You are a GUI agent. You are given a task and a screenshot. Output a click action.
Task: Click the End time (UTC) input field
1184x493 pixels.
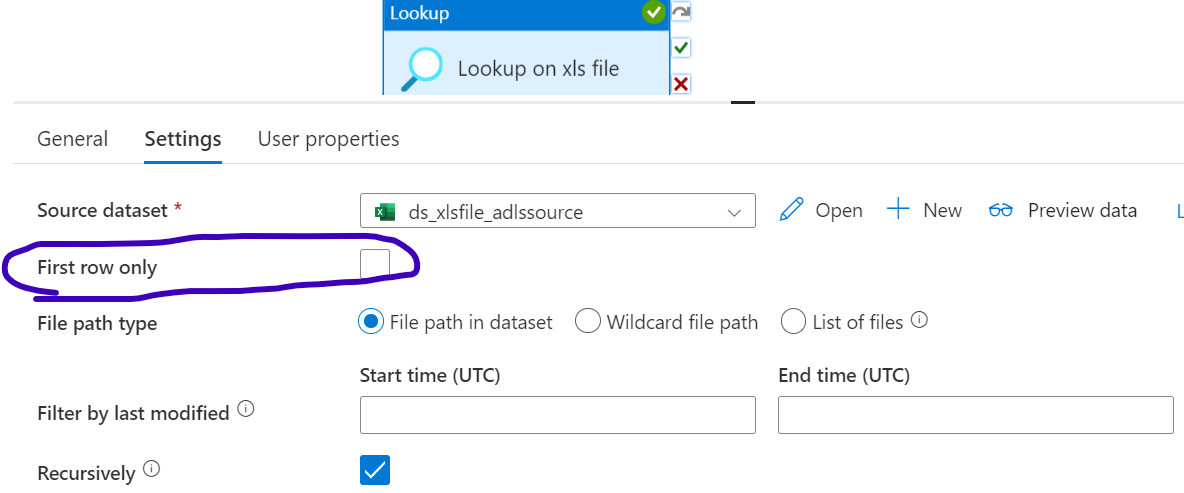click(976, 414)
